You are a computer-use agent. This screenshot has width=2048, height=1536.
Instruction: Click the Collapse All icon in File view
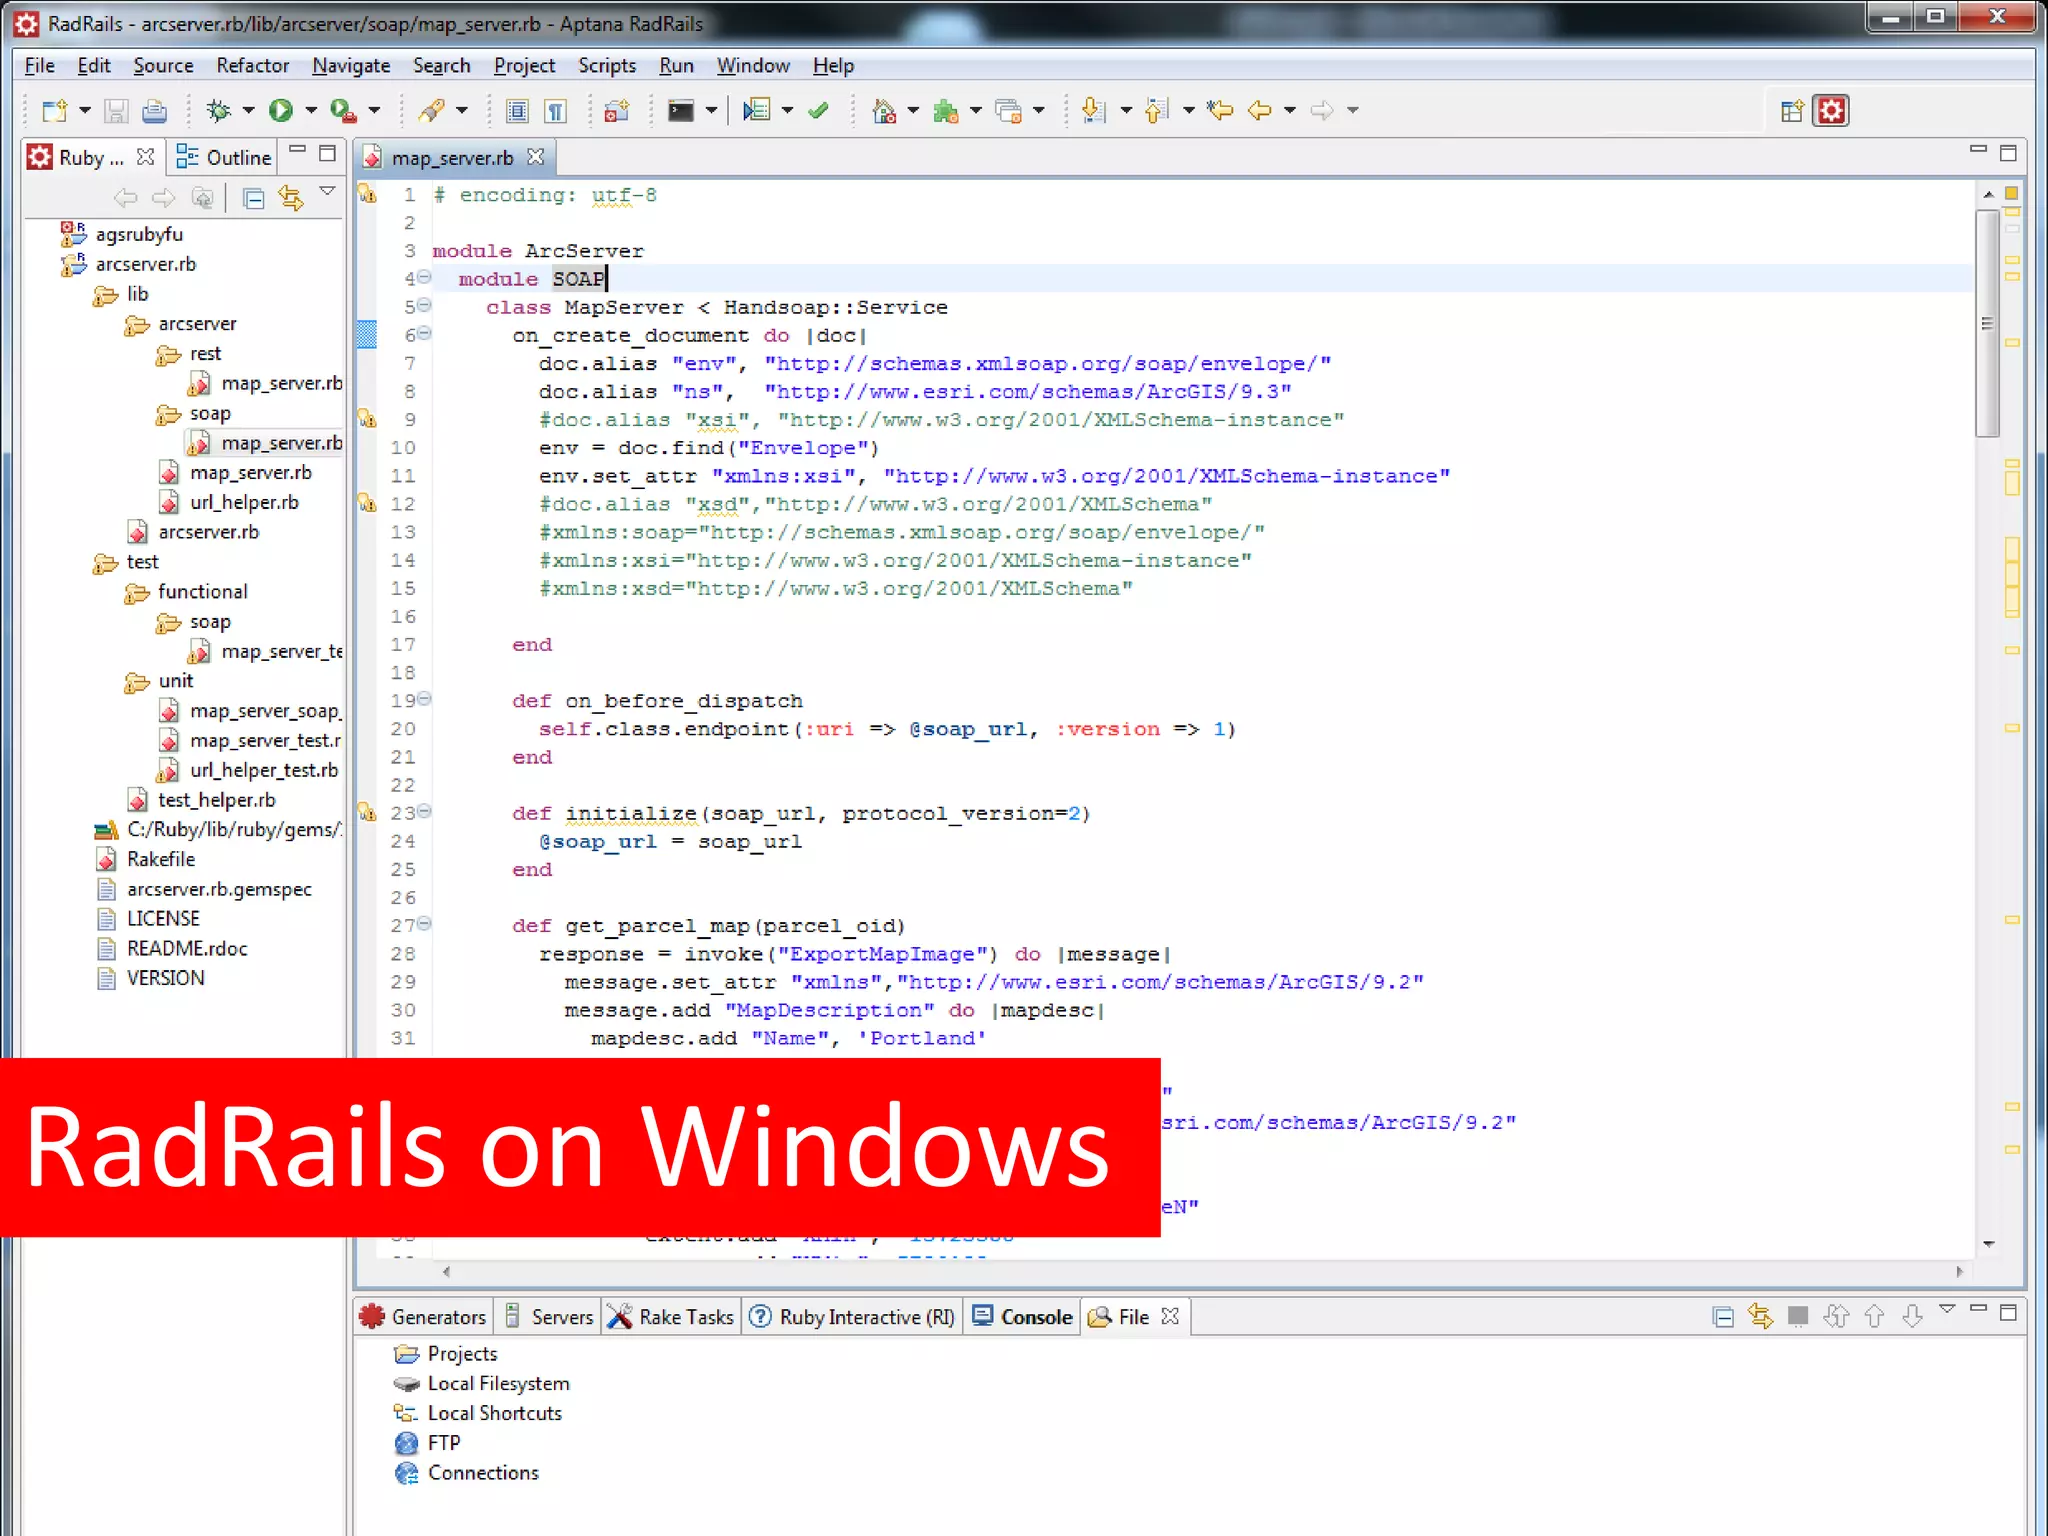pyautogui.click(x=1723, y=1317)
